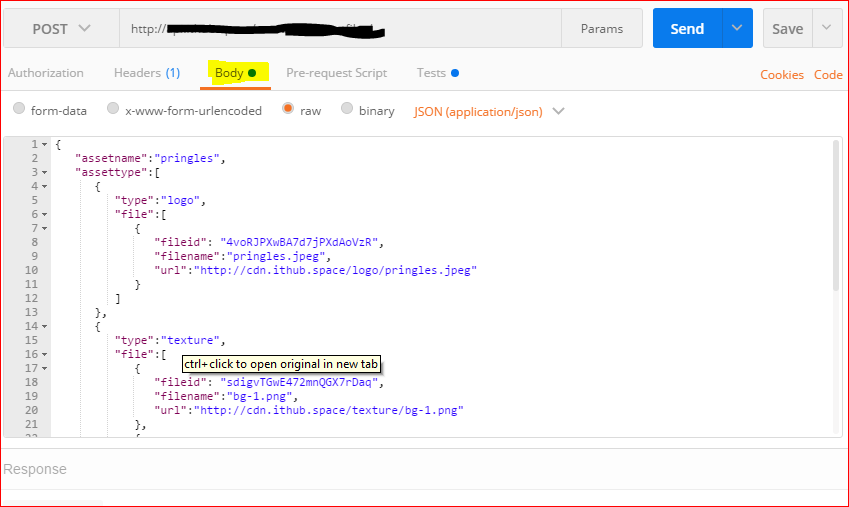The height and width of the screenshot is (507, 849).
Task: Switch to the Headers (1) tab
Action: 147,73
